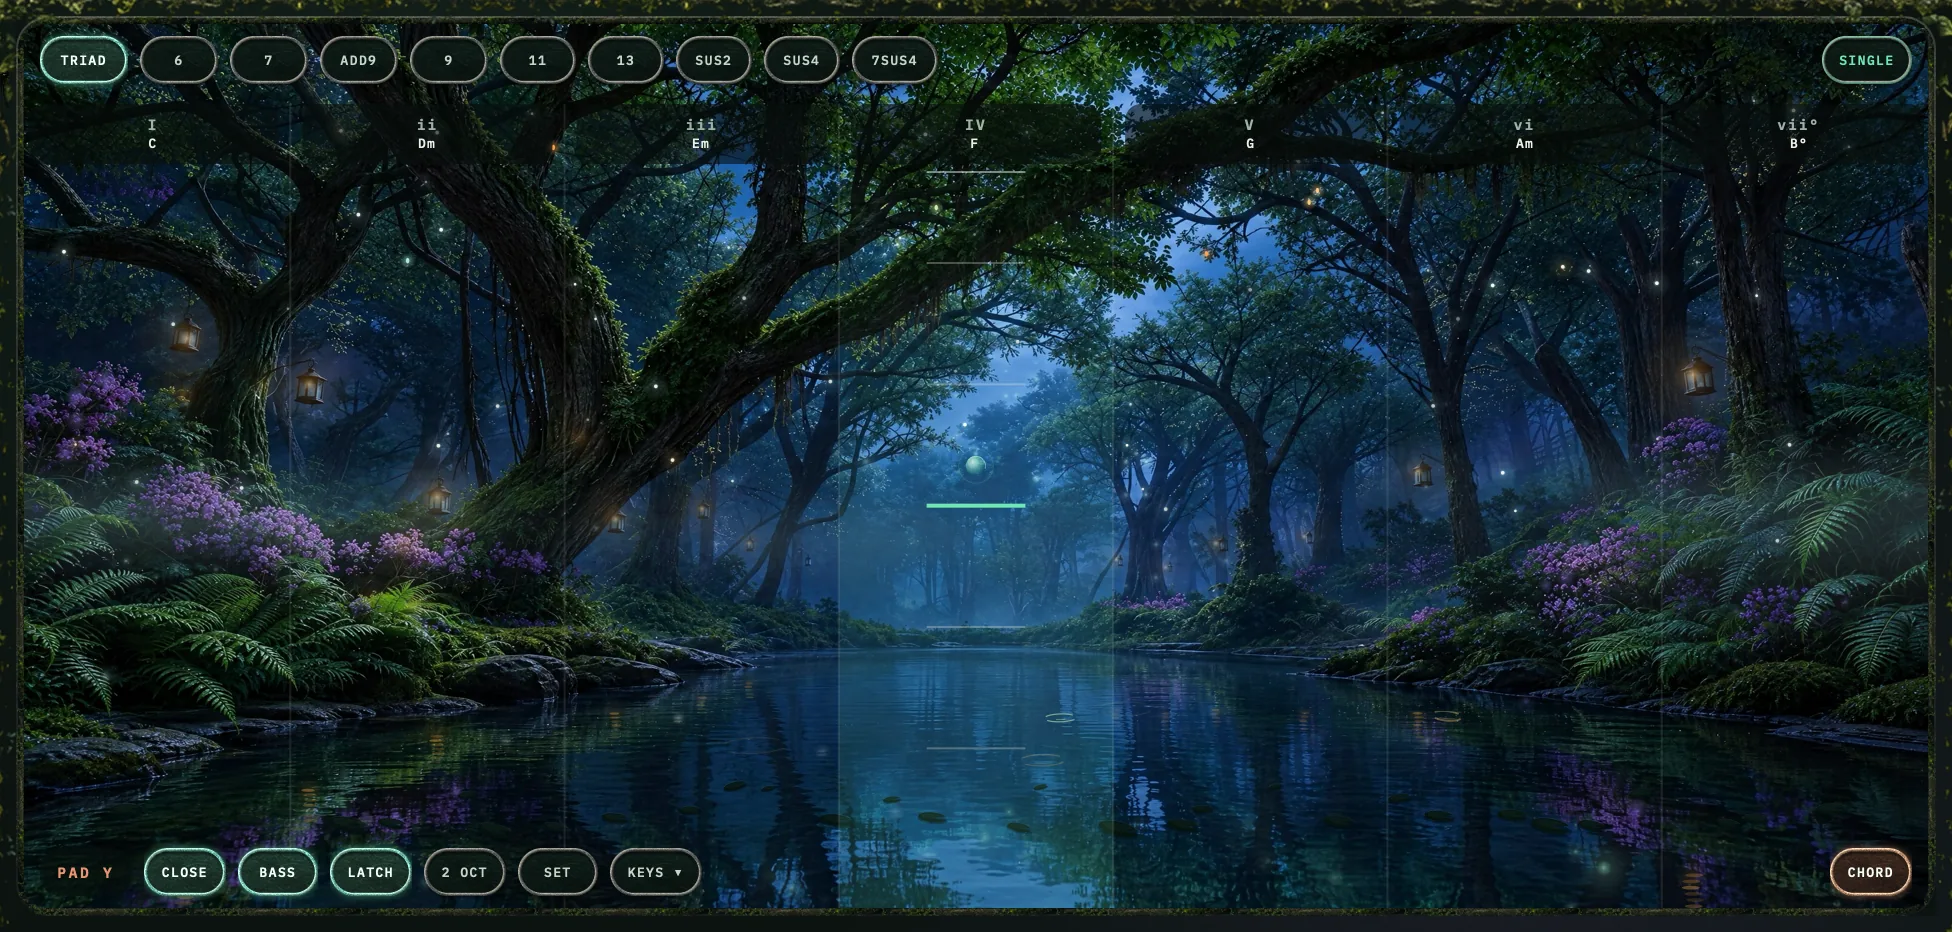The image size is (1952, 932).
Task: Pick the 13 chord extension
Action: tap(625, 60)
